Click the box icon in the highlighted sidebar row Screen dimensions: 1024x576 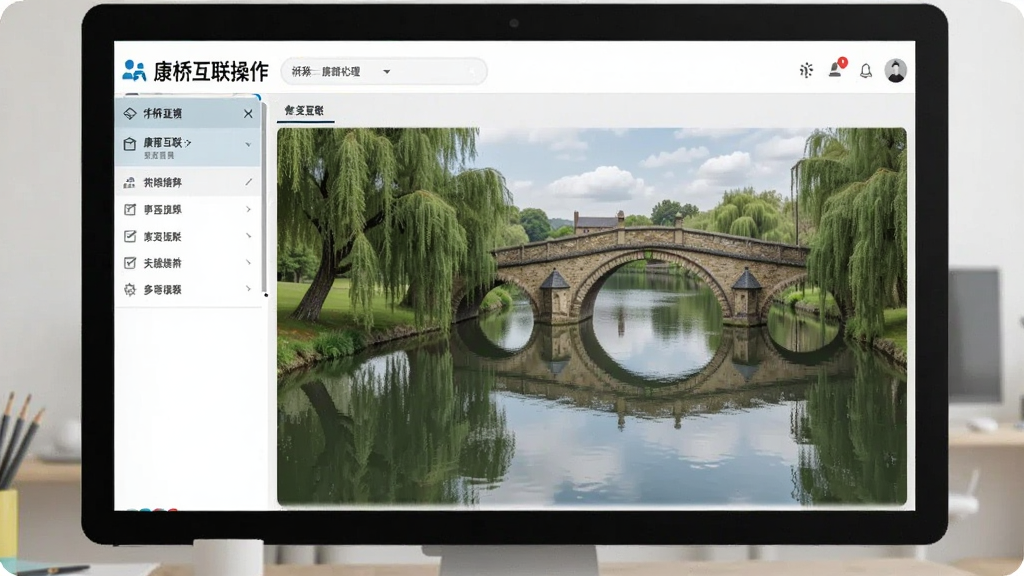130,144
